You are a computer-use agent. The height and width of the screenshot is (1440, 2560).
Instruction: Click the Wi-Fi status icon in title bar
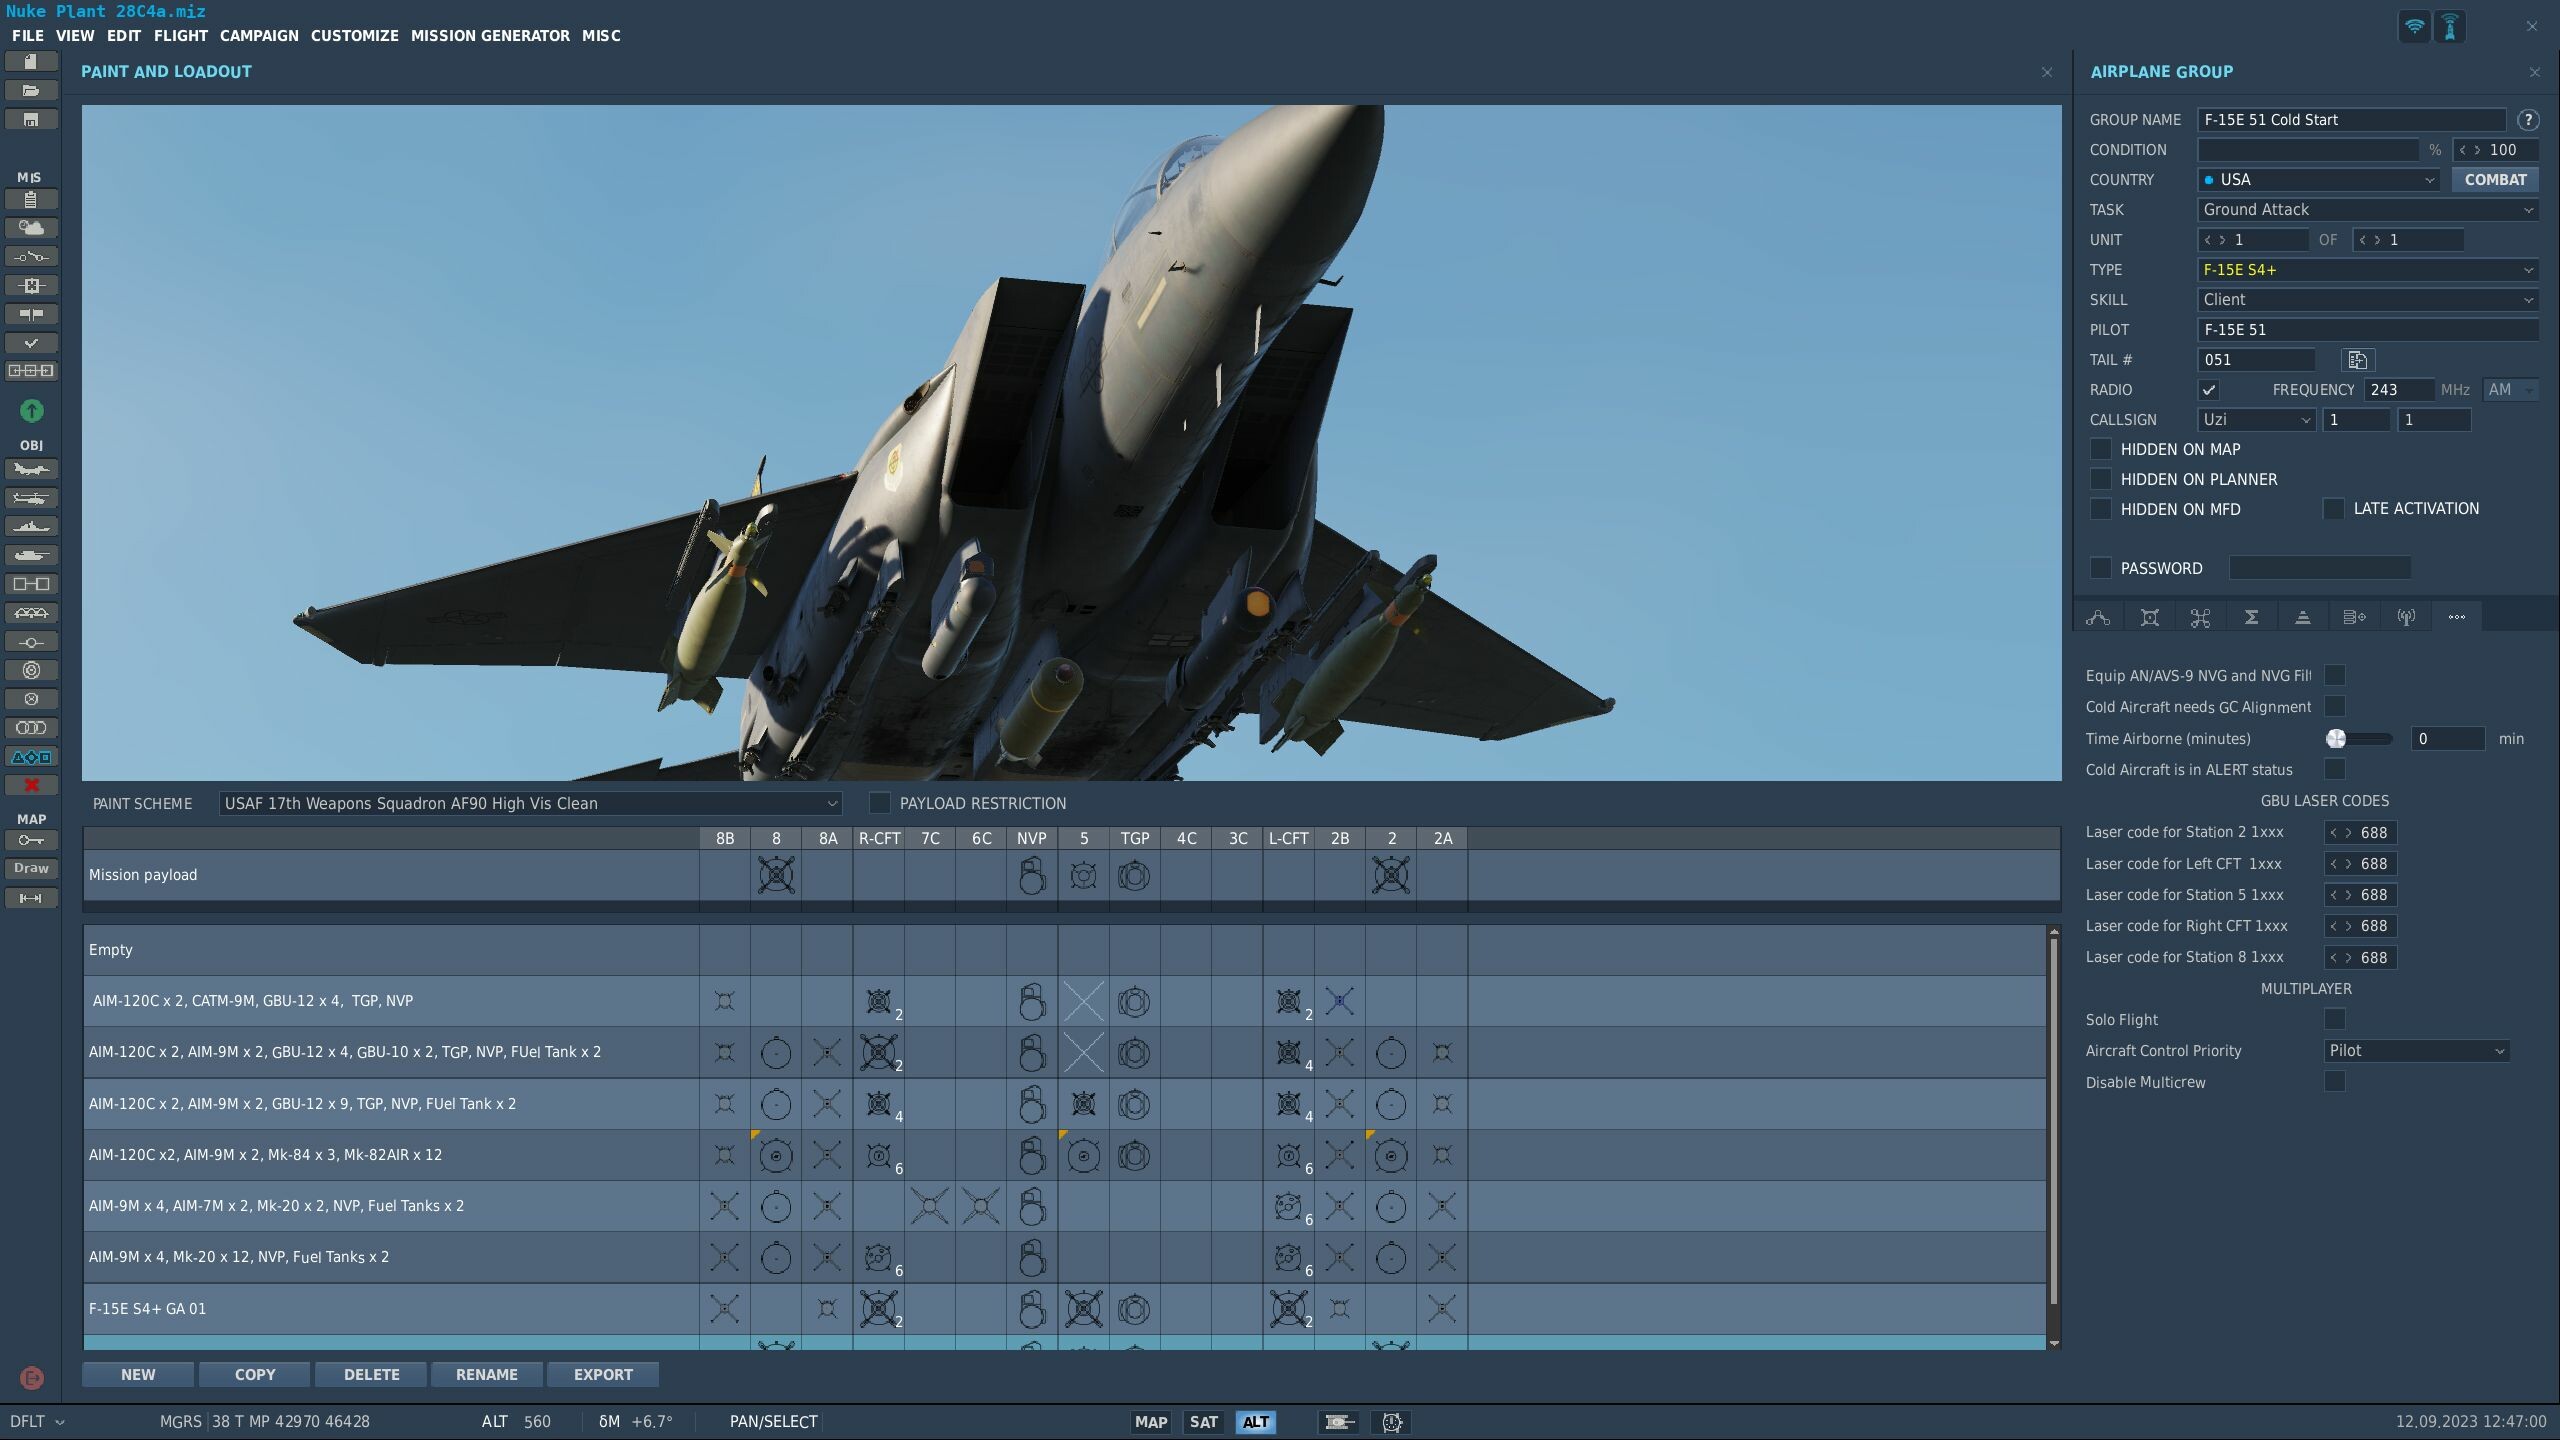pos(2415,27)
